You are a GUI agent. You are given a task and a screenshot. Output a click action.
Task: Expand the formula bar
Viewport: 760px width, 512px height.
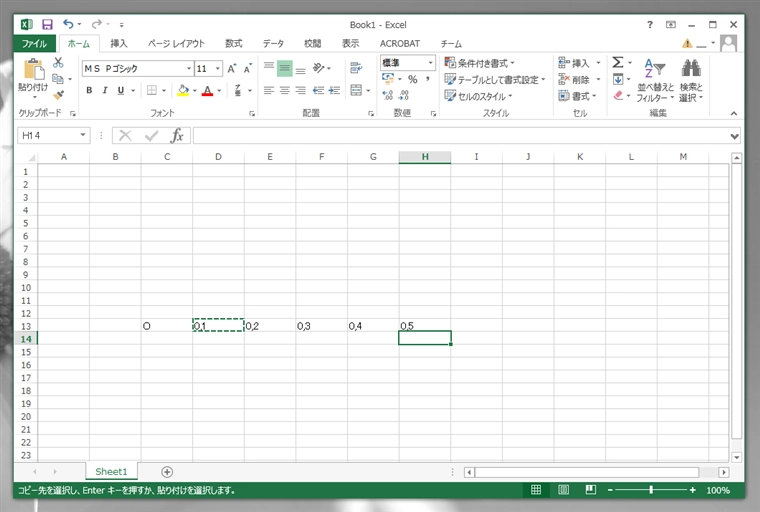[735, 136]
